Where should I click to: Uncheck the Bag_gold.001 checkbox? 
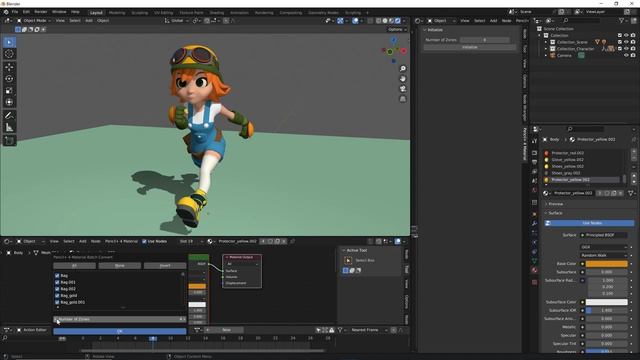(57, 302)
